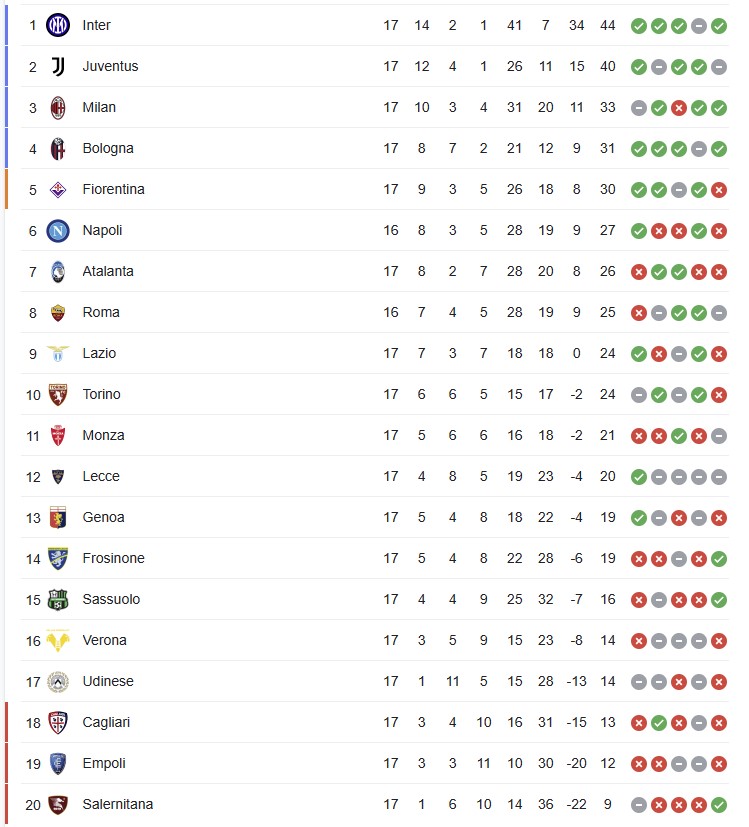The height and width of the screenshot is (827, 749).
Task: Click the Salernitana club crest
Action: click(58, 805)
